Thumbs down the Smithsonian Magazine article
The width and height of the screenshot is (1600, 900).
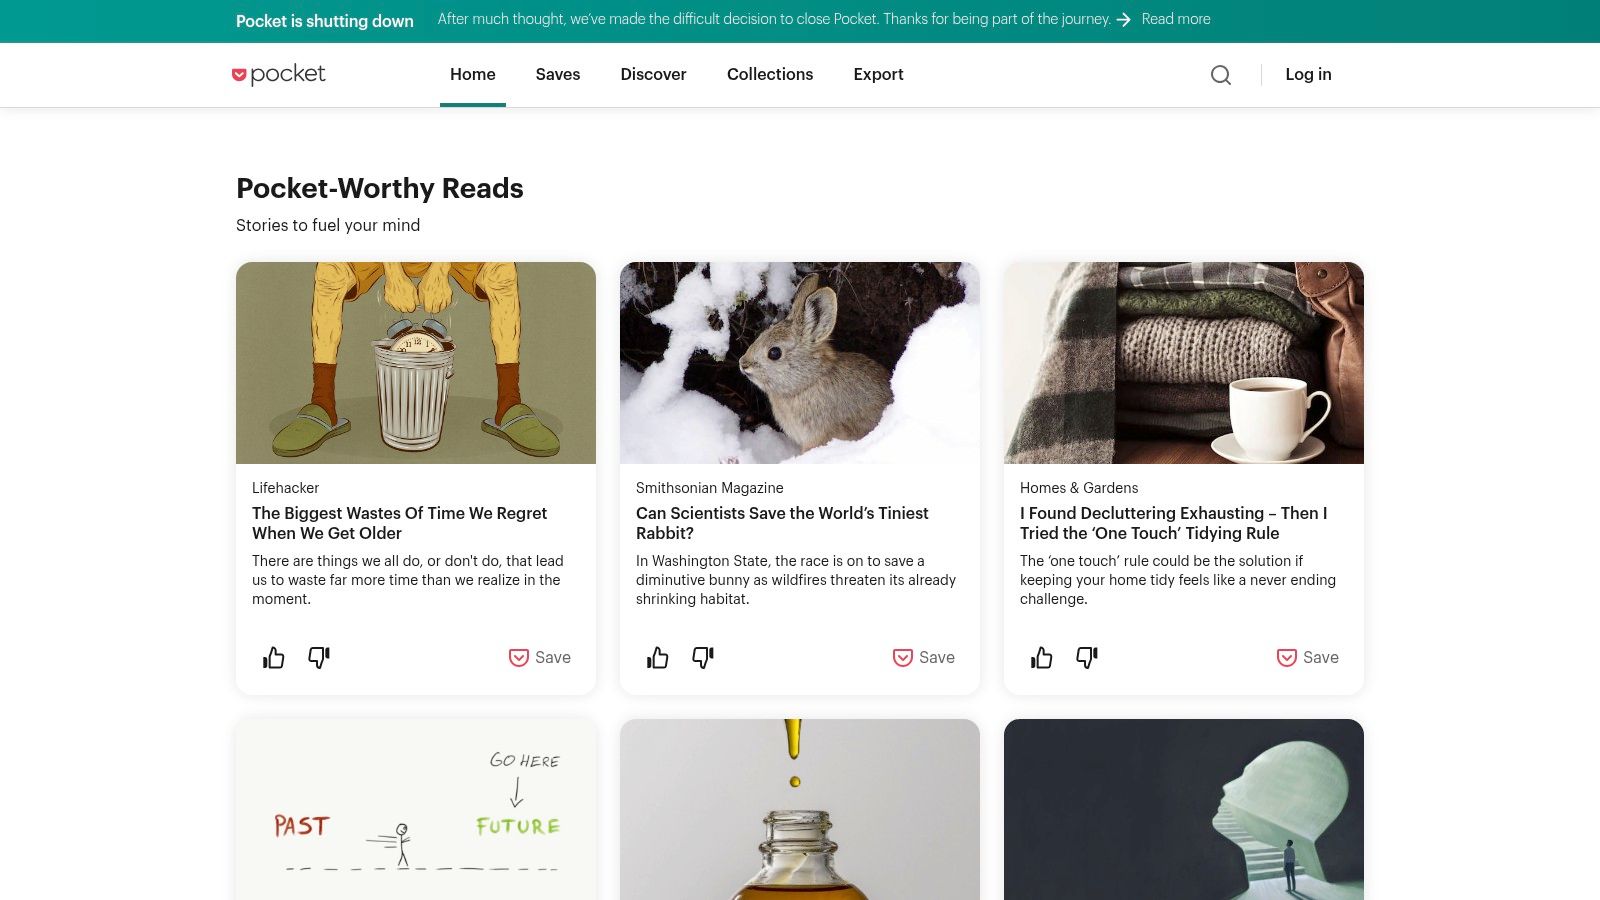(703, 657)
